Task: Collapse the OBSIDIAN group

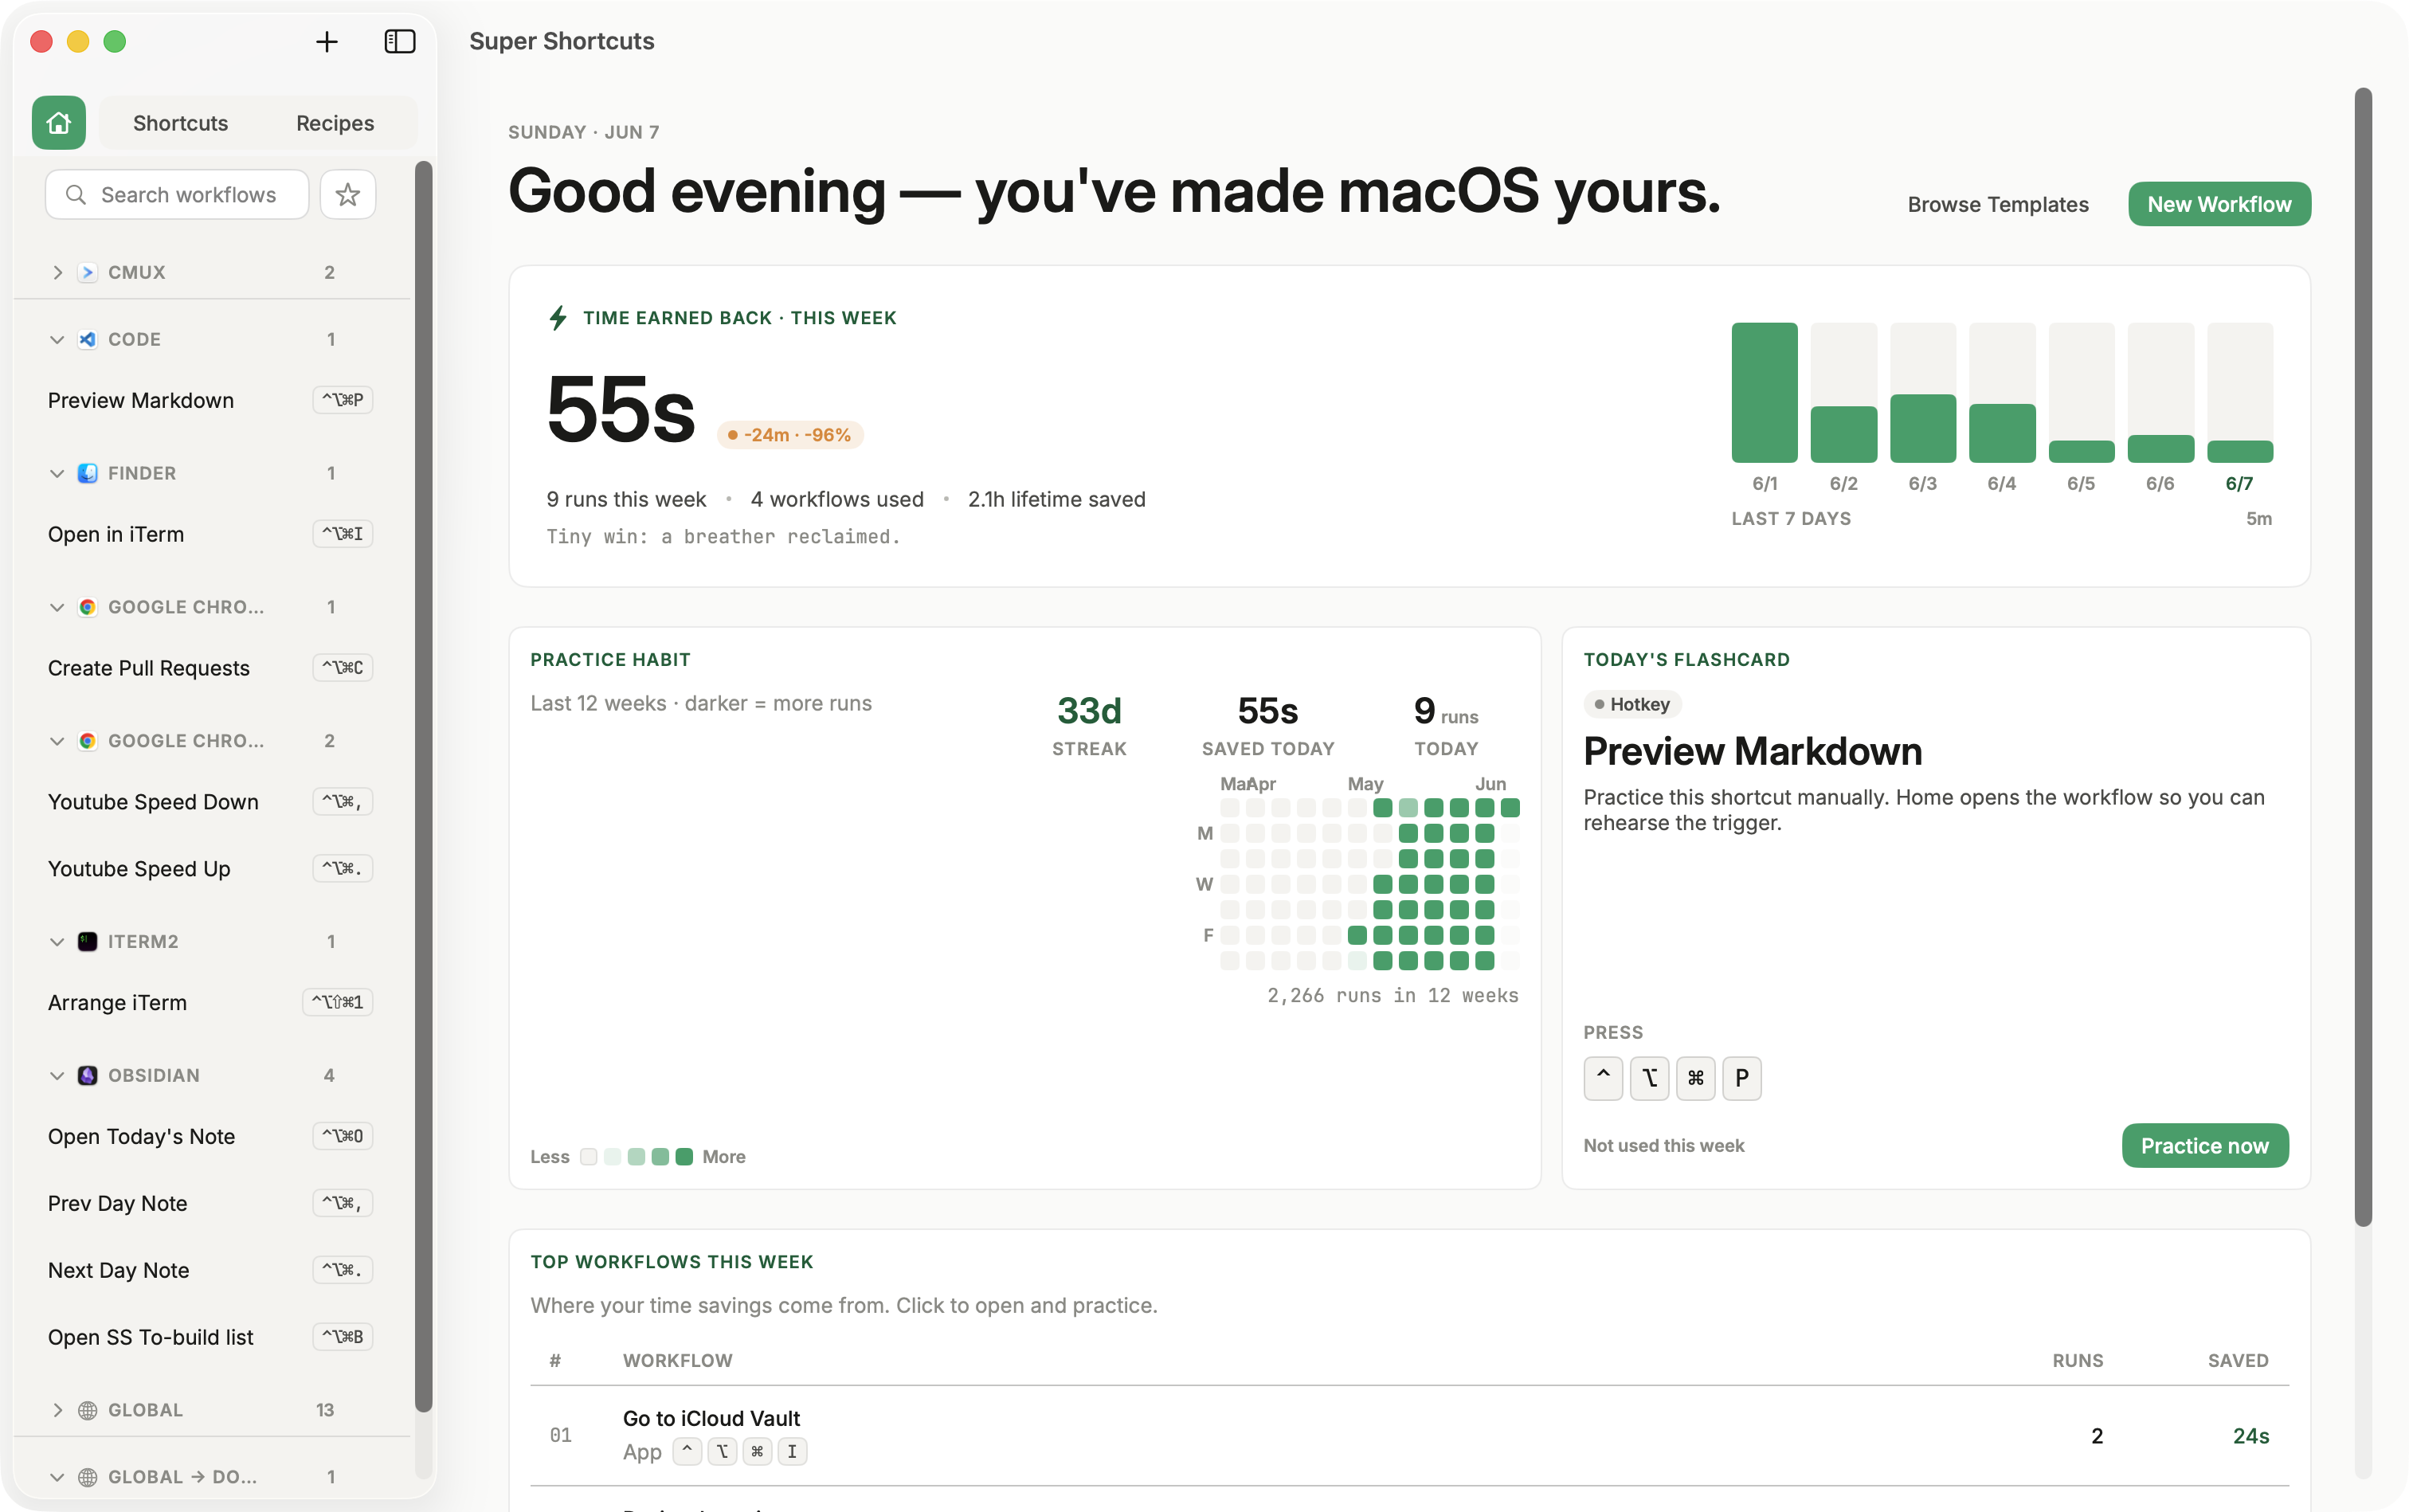Action: click(57, 1075)
